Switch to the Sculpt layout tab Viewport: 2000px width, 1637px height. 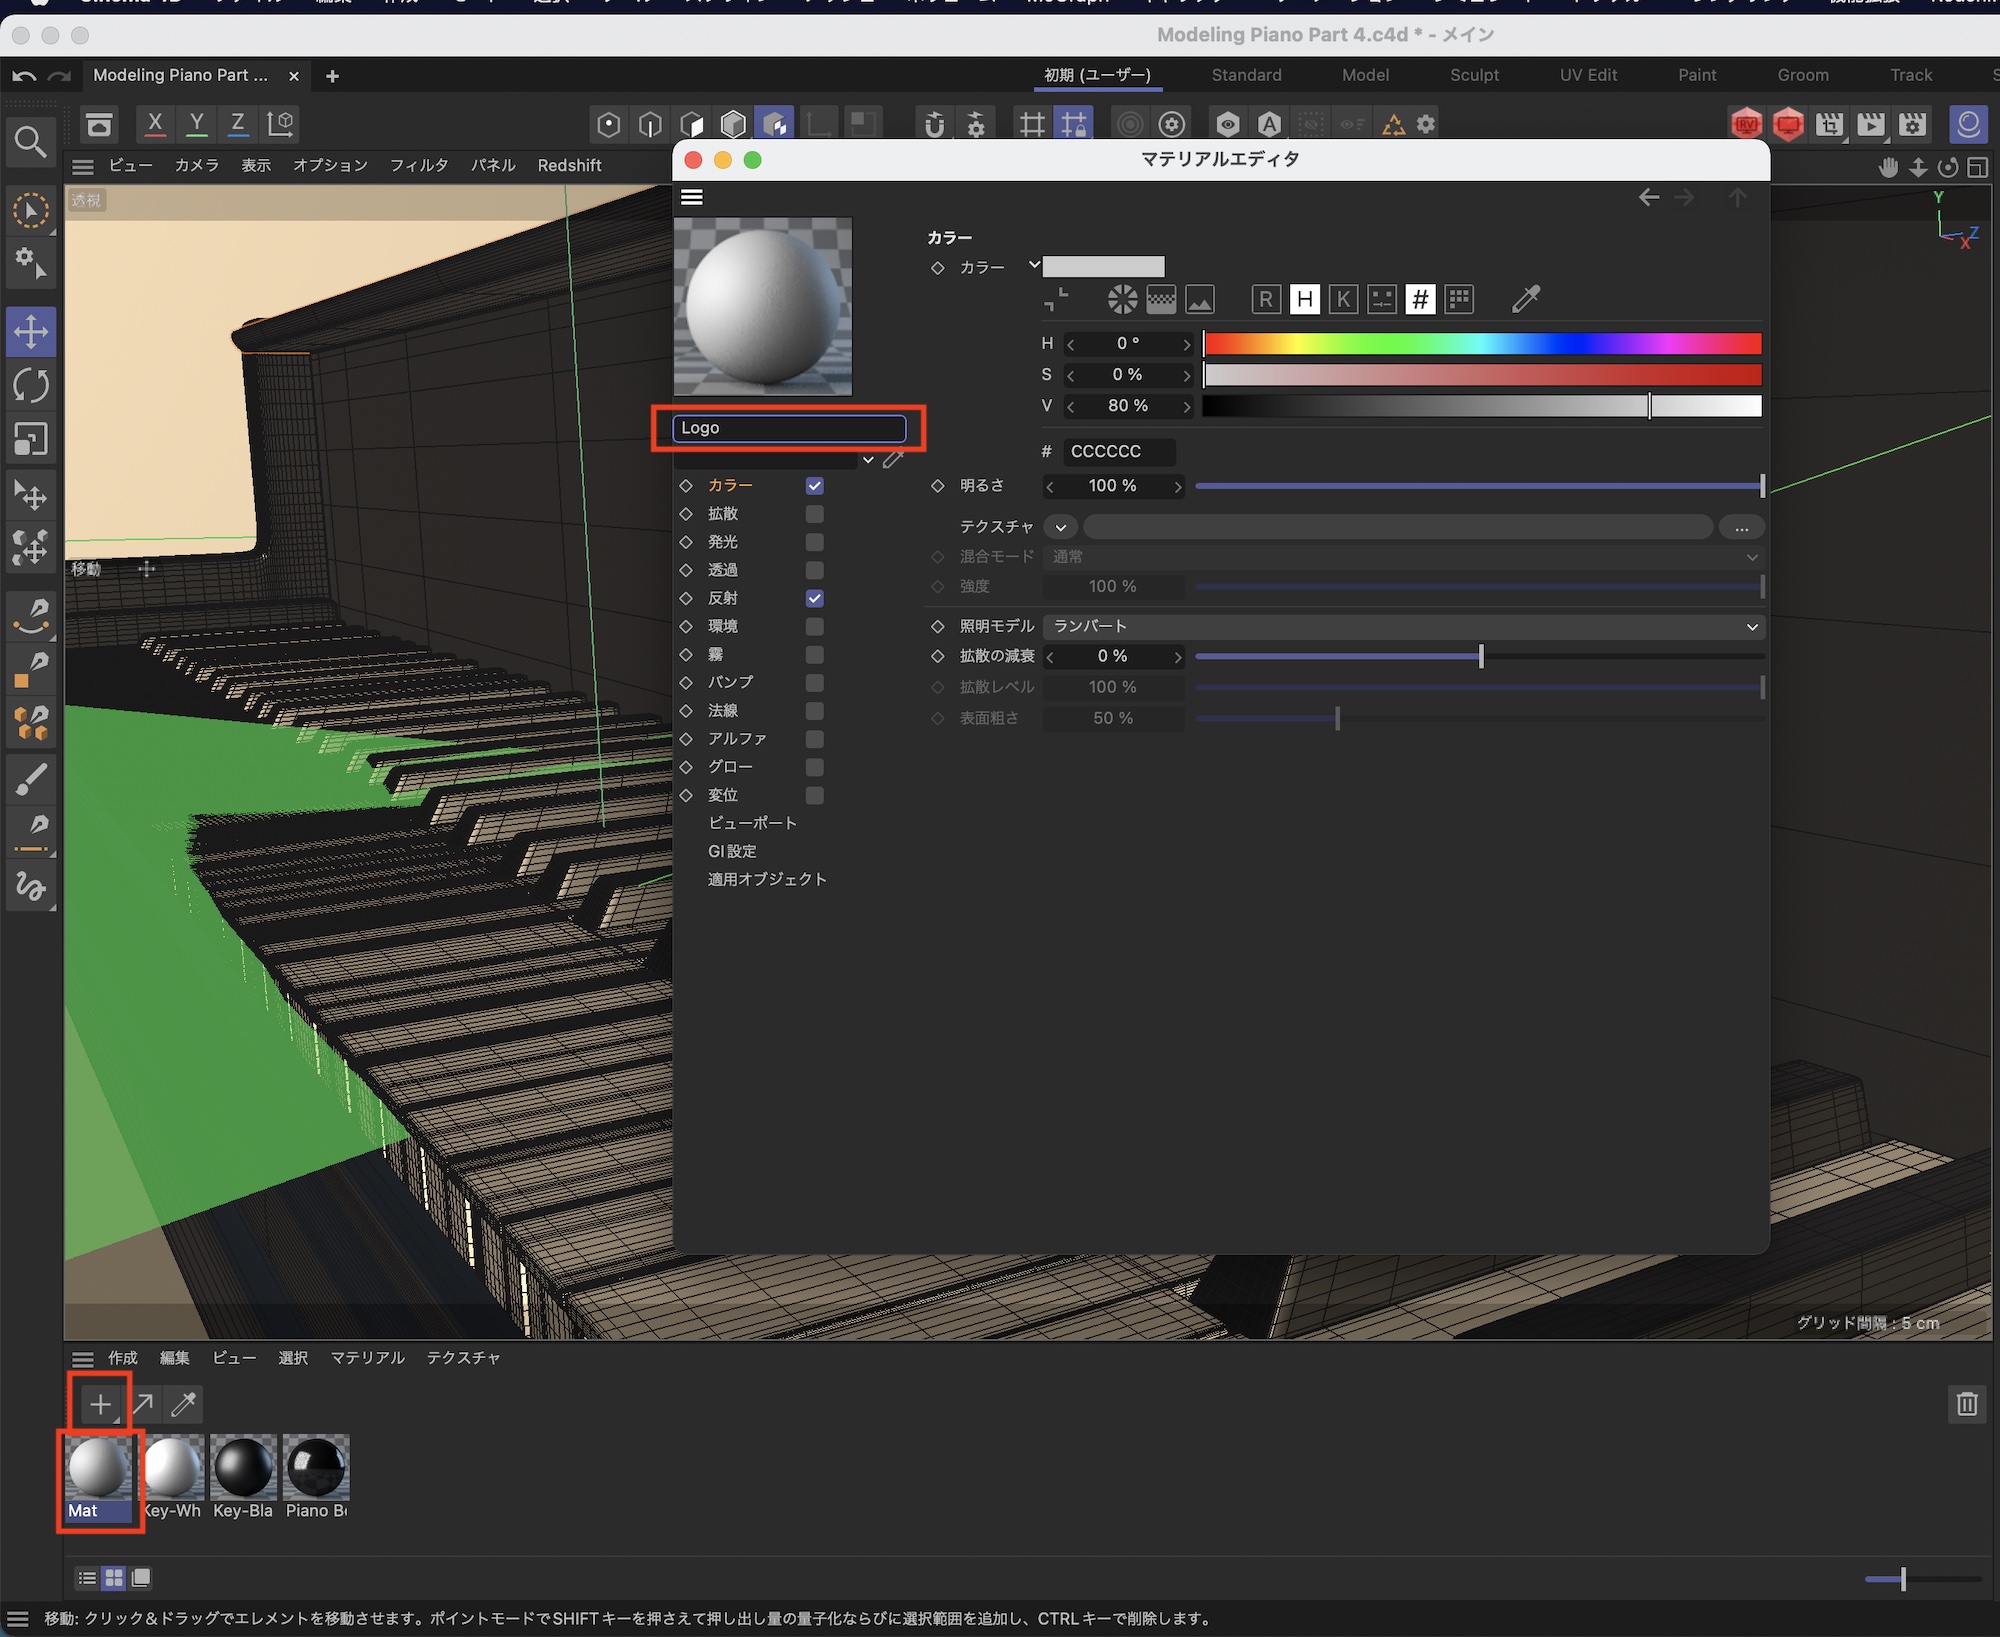coord(1474,75)
